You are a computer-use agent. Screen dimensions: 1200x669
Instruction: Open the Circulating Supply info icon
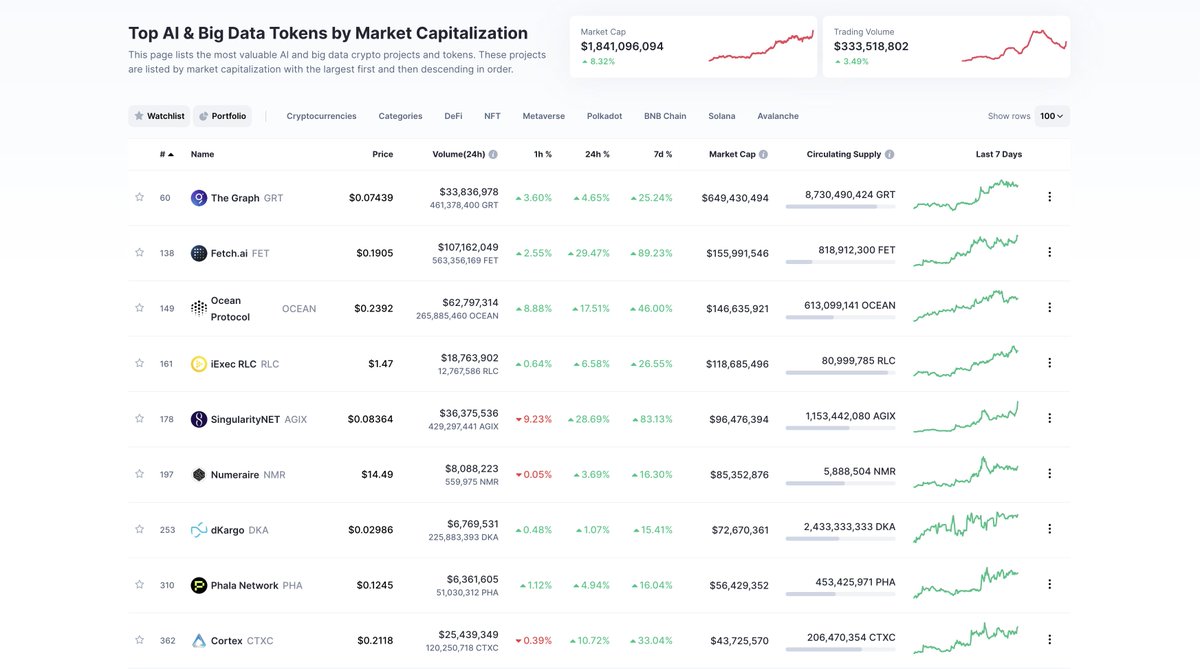pos(889,155)
